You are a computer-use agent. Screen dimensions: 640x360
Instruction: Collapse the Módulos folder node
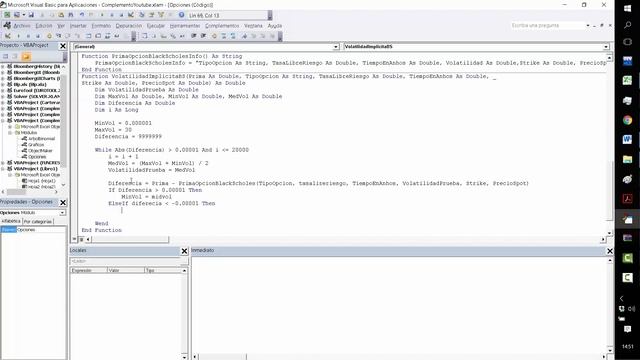pos(10,133)
